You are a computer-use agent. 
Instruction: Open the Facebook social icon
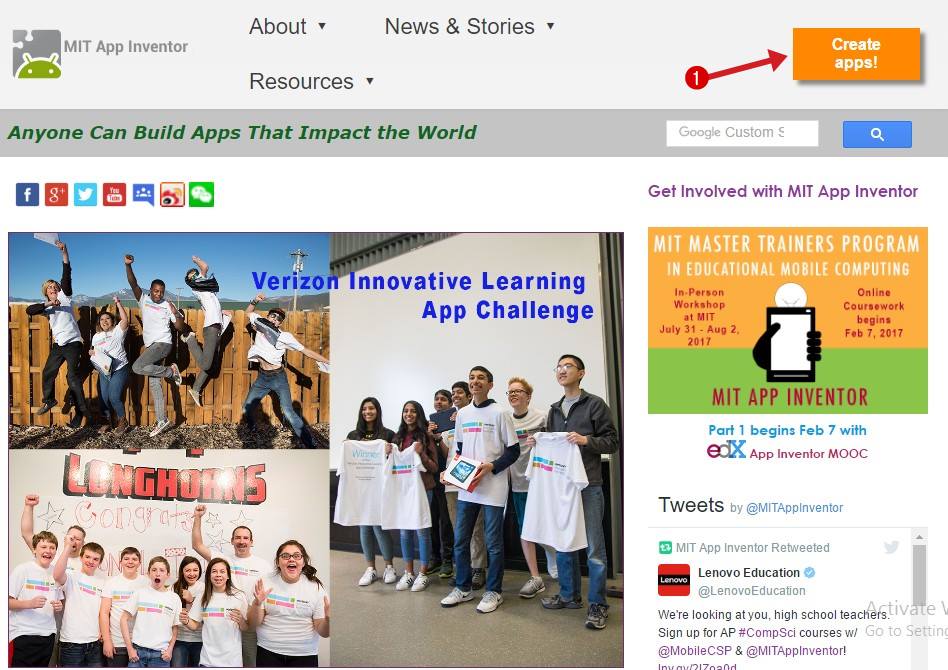tap(27, 195)
